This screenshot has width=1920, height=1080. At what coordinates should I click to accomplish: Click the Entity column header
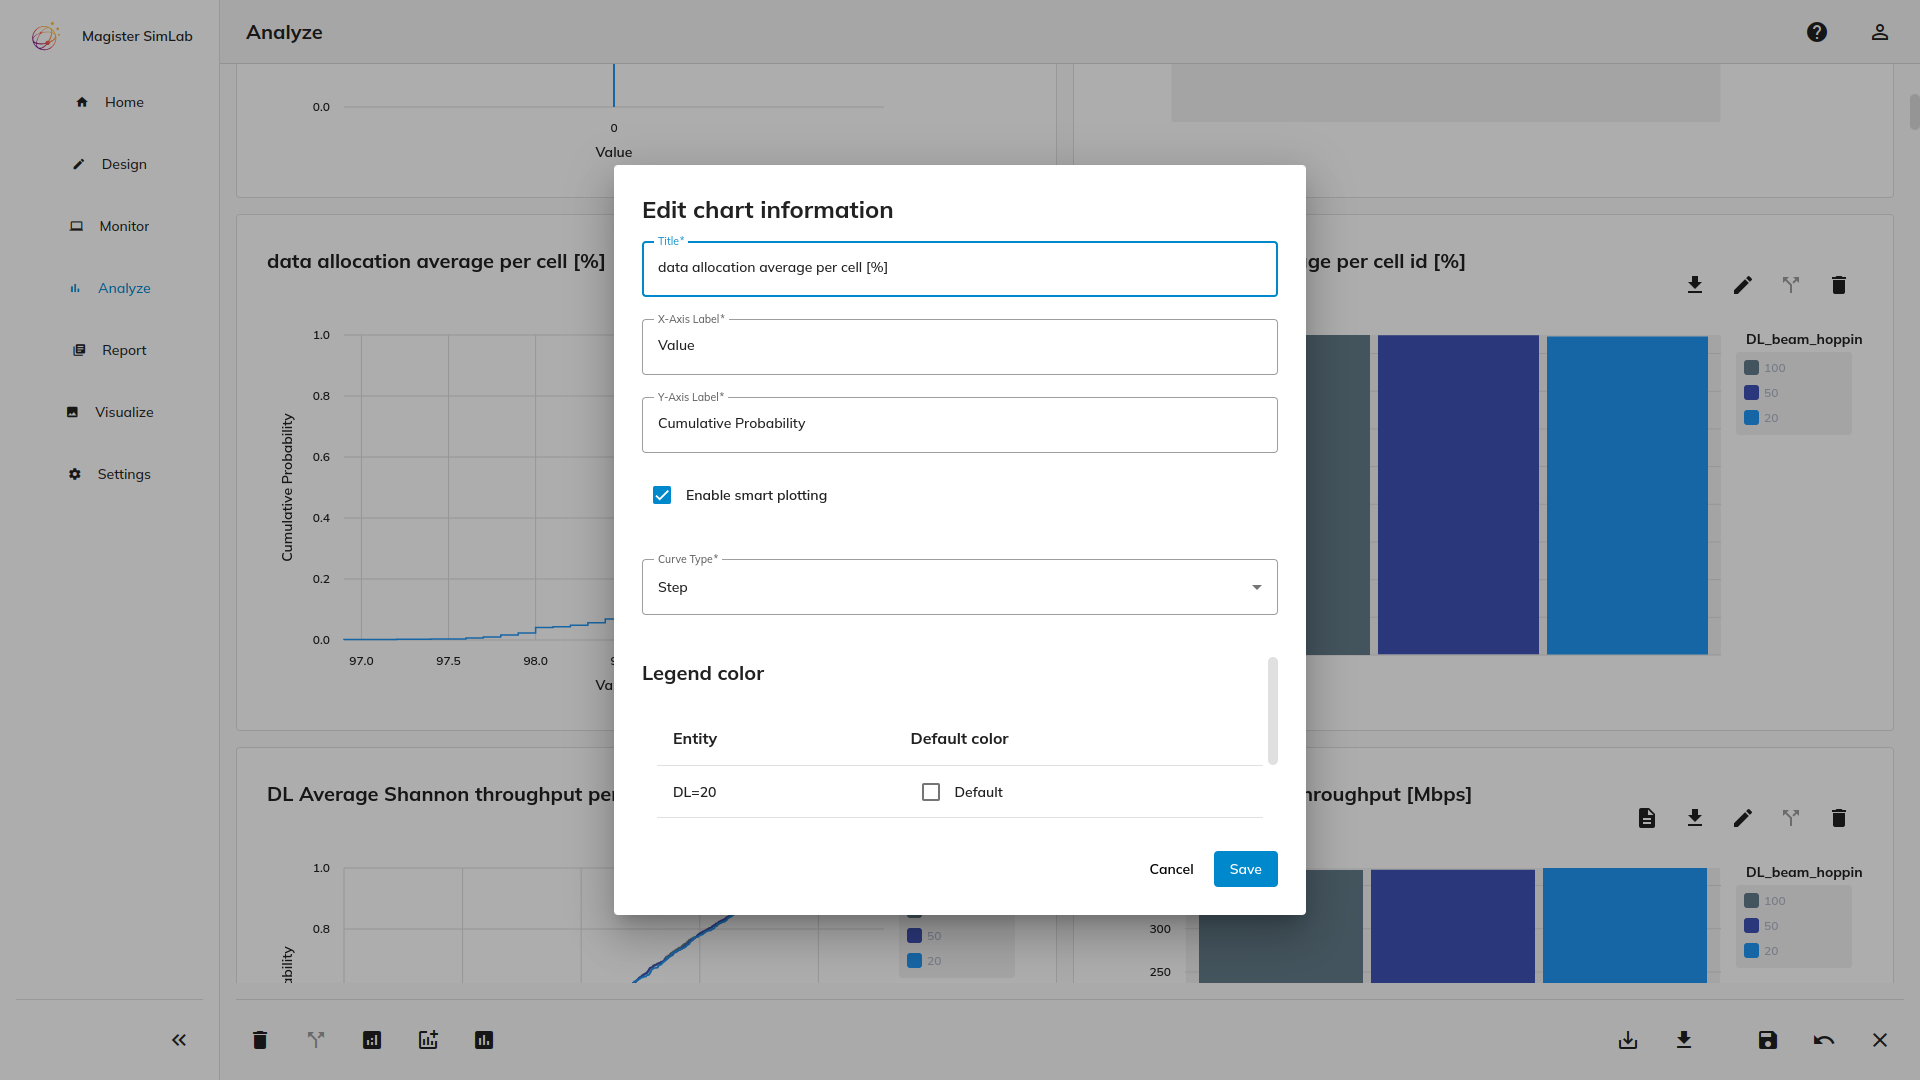point(695,739)
